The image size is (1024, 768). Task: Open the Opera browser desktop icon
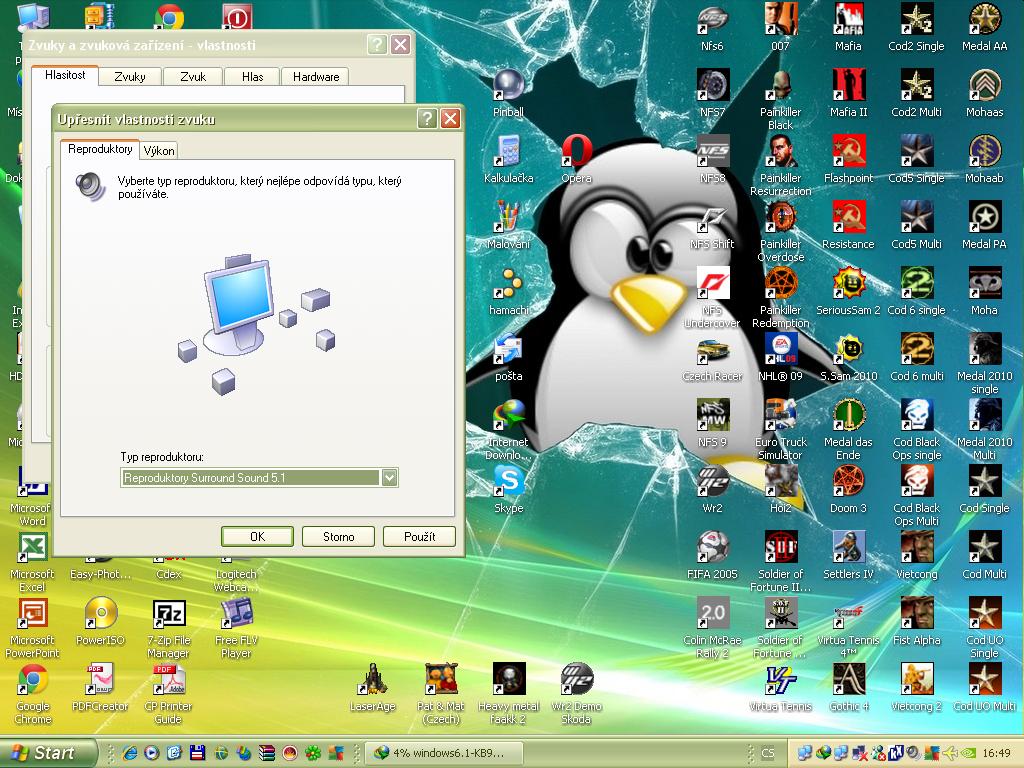576,153
